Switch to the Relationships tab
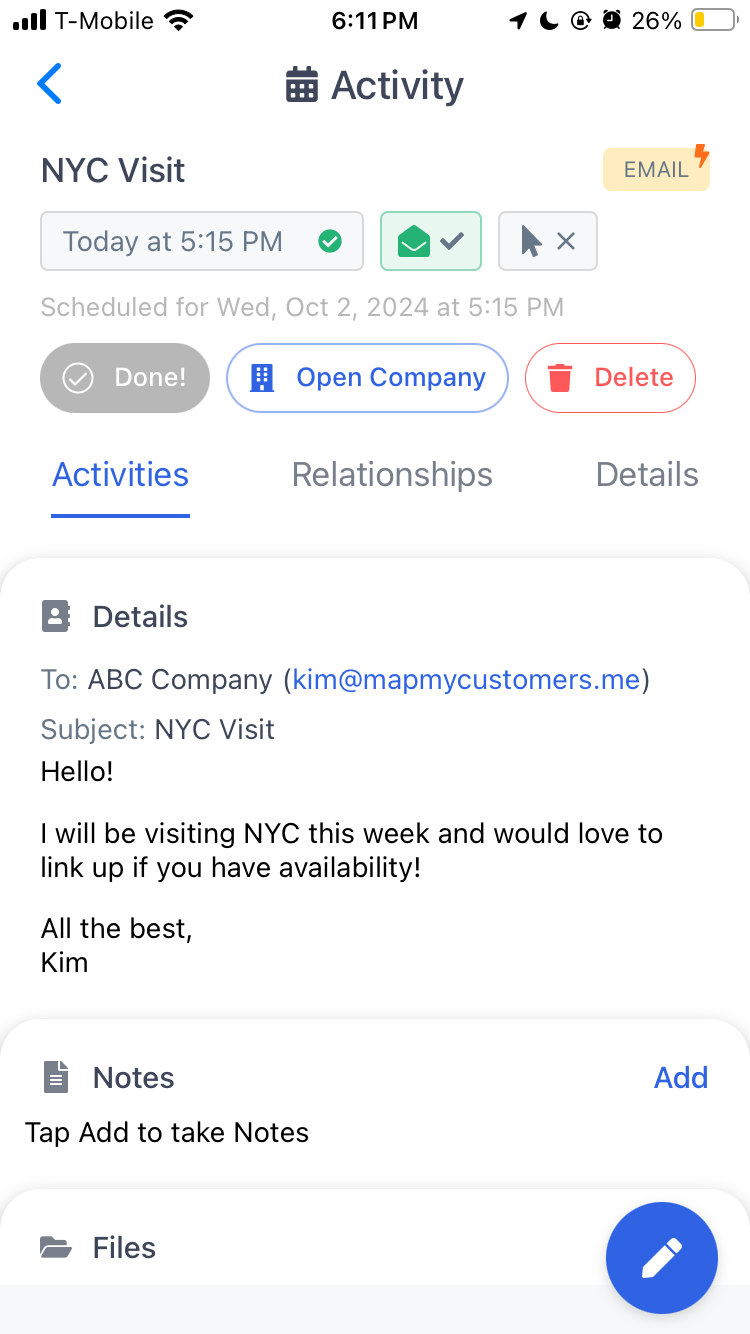Image resolution: width=750 pixels, height=1334 pixels. (392, 474)
